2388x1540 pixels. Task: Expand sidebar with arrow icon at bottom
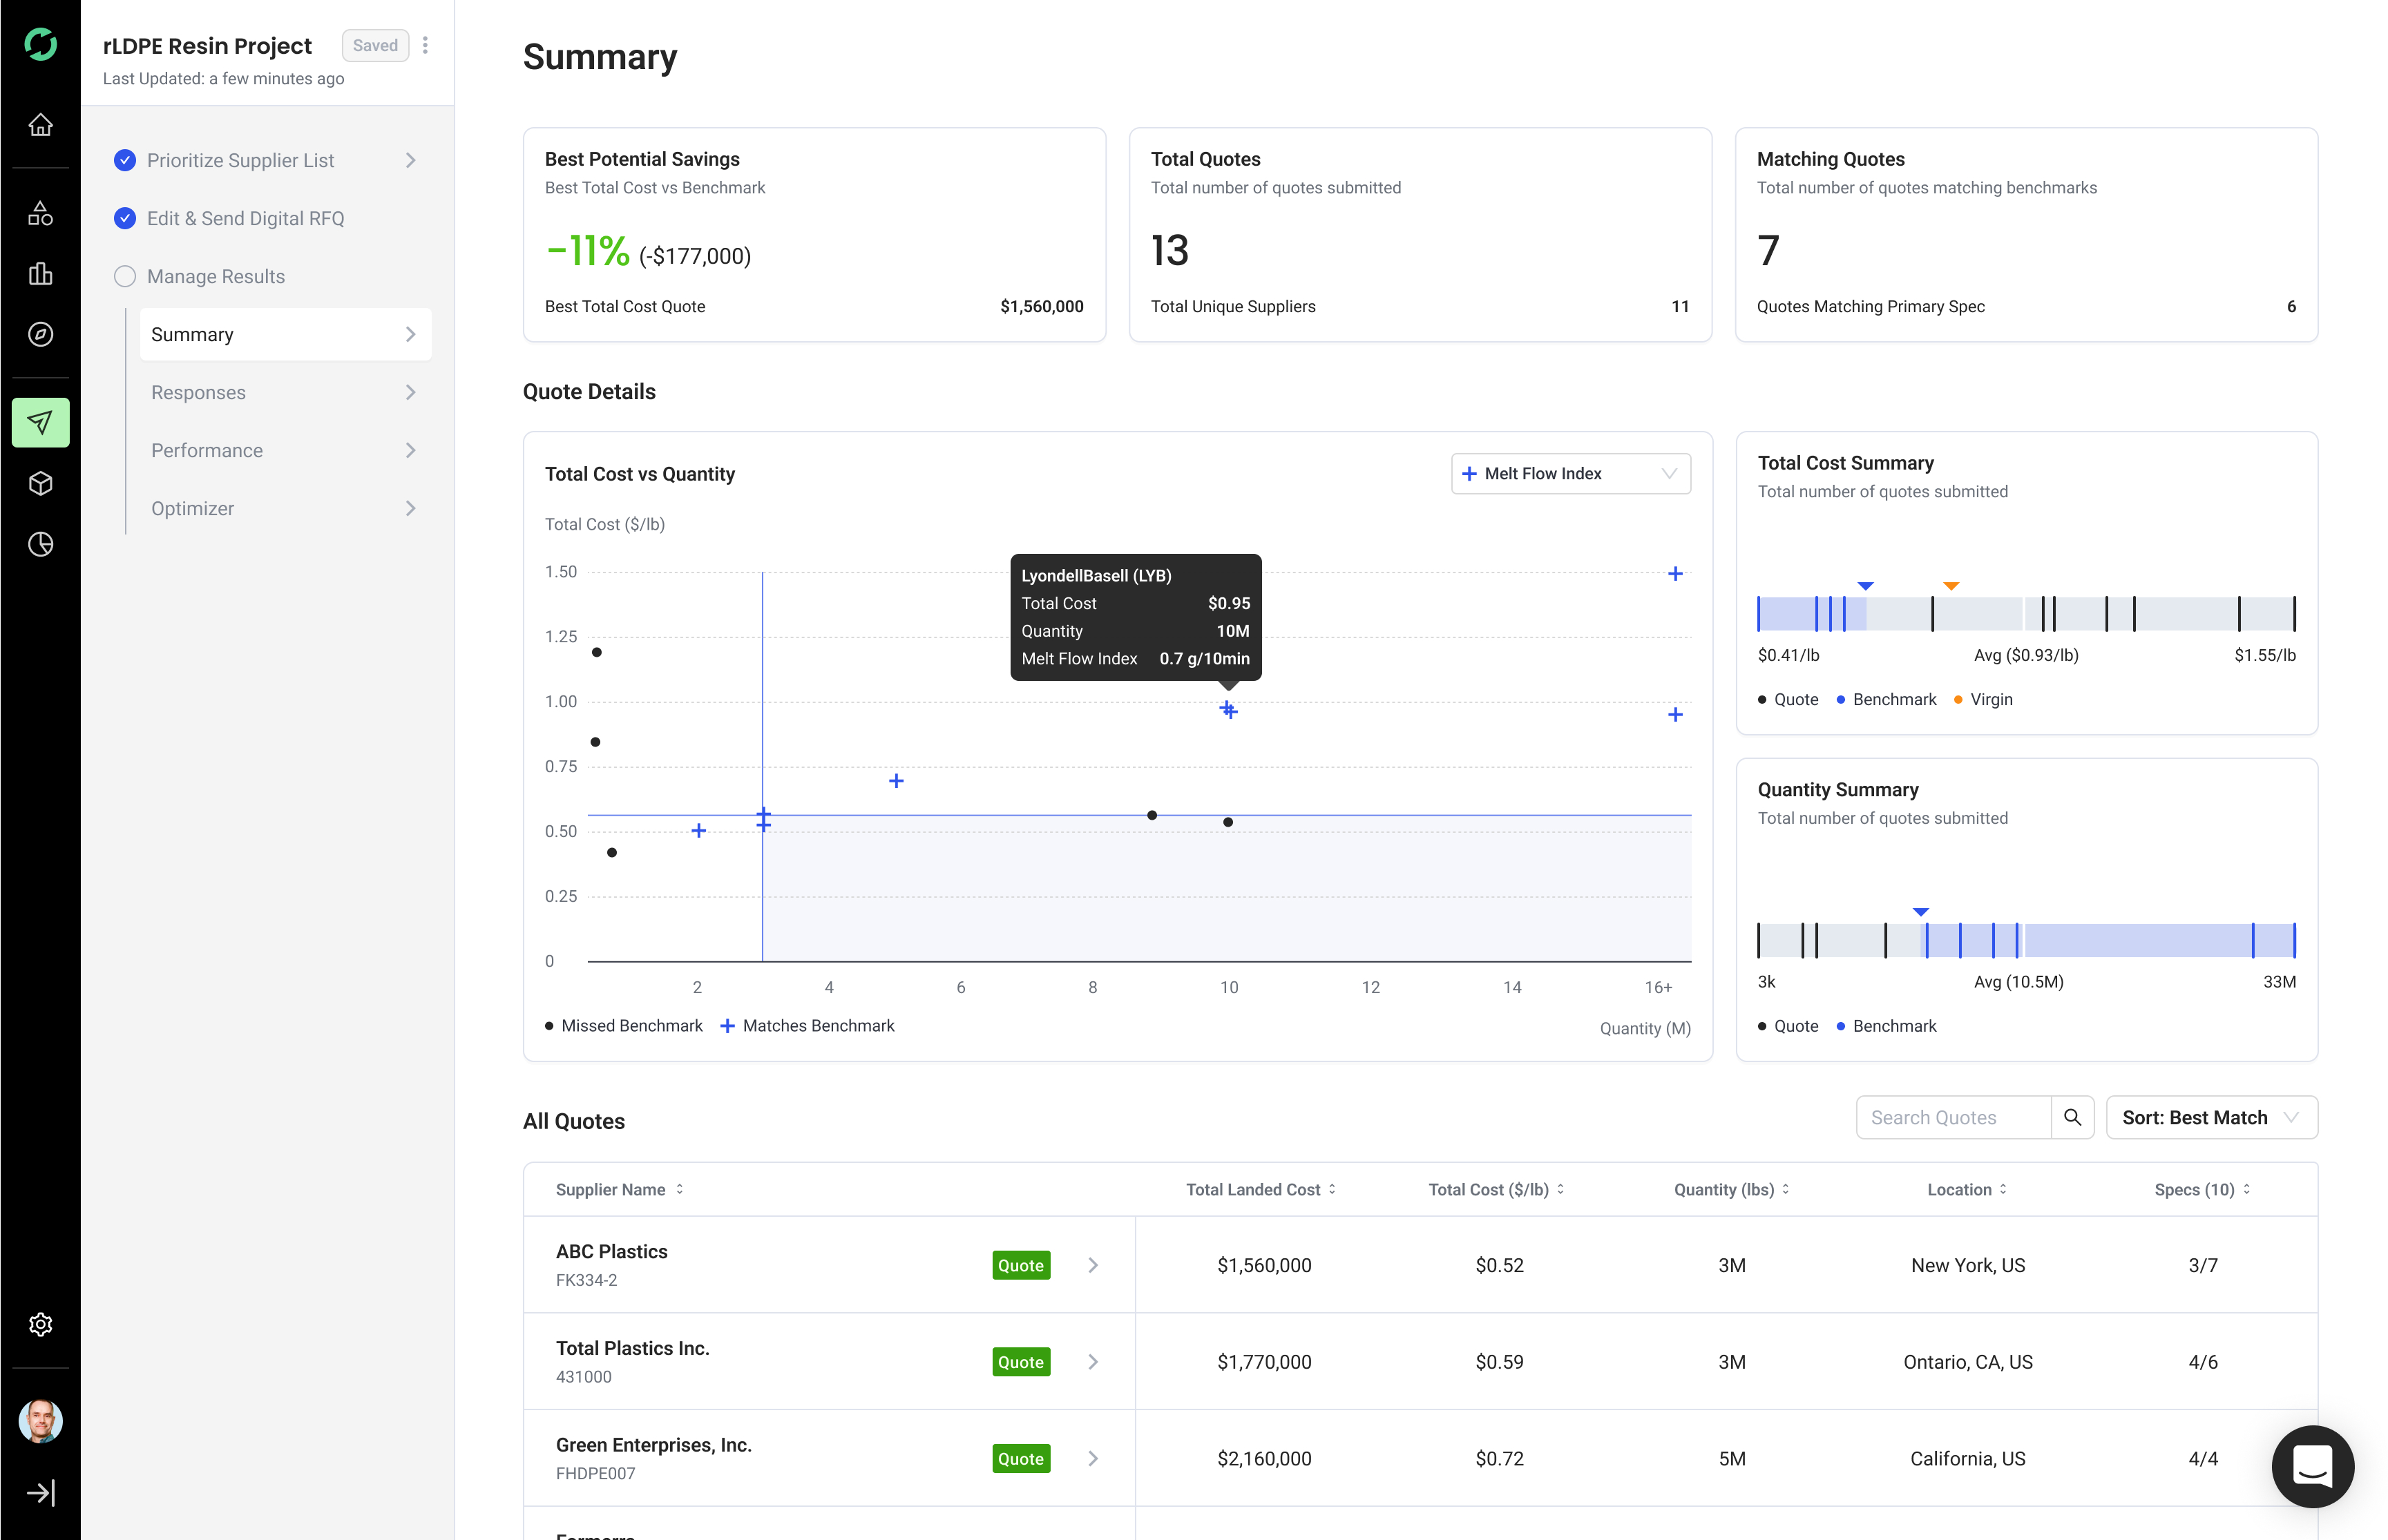point(40,1493)
